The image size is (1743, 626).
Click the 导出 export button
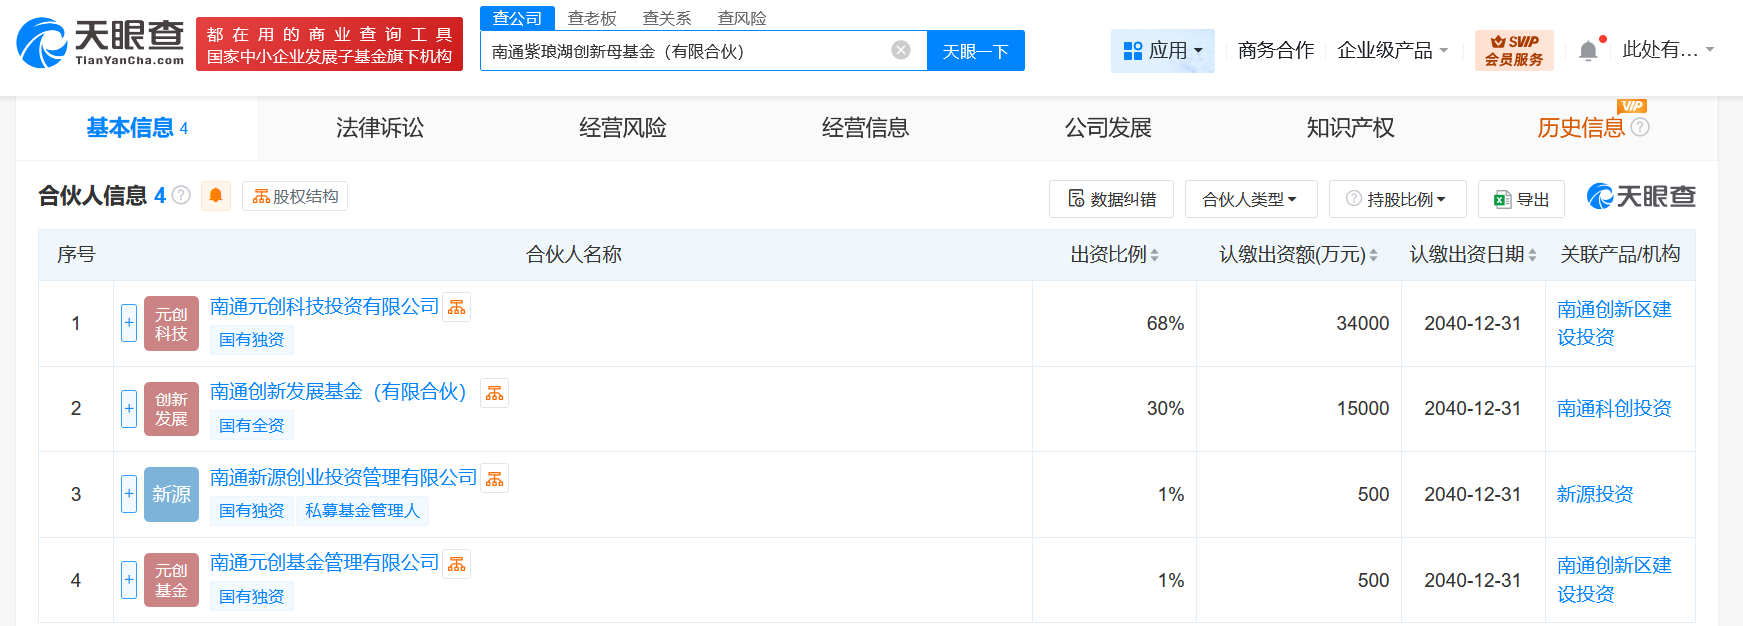pyautogui.click(x=1521, y=199)
